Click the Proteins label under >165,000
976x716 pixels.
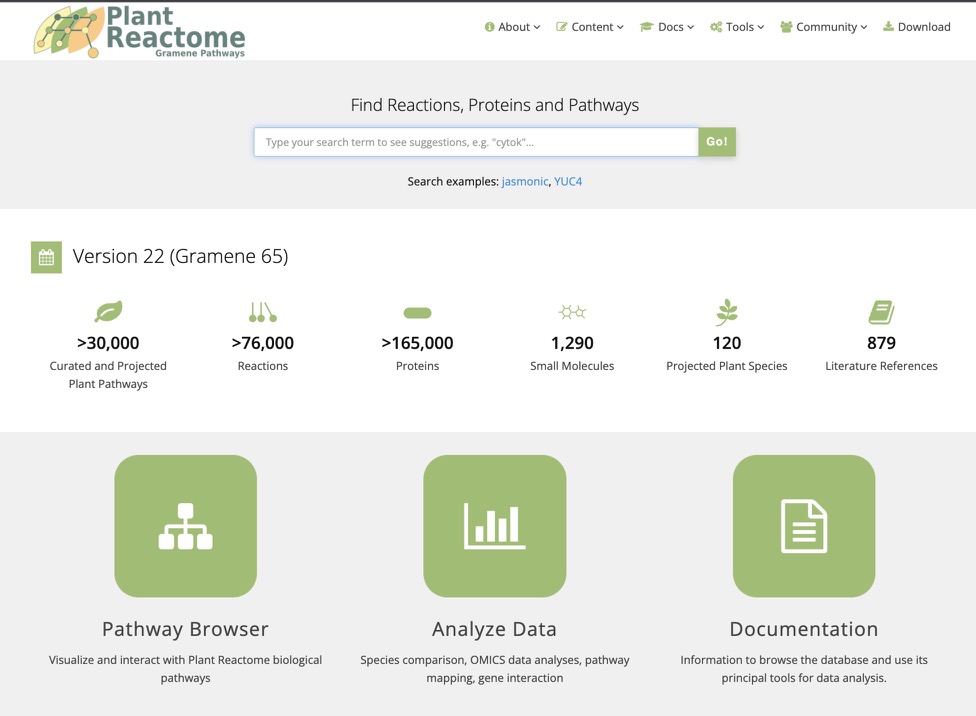click(x=417, y=366)
